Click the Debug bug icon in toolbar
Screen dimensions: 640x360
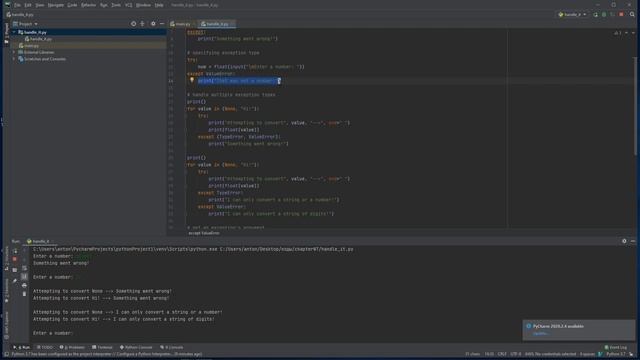[x=604, y=15]
